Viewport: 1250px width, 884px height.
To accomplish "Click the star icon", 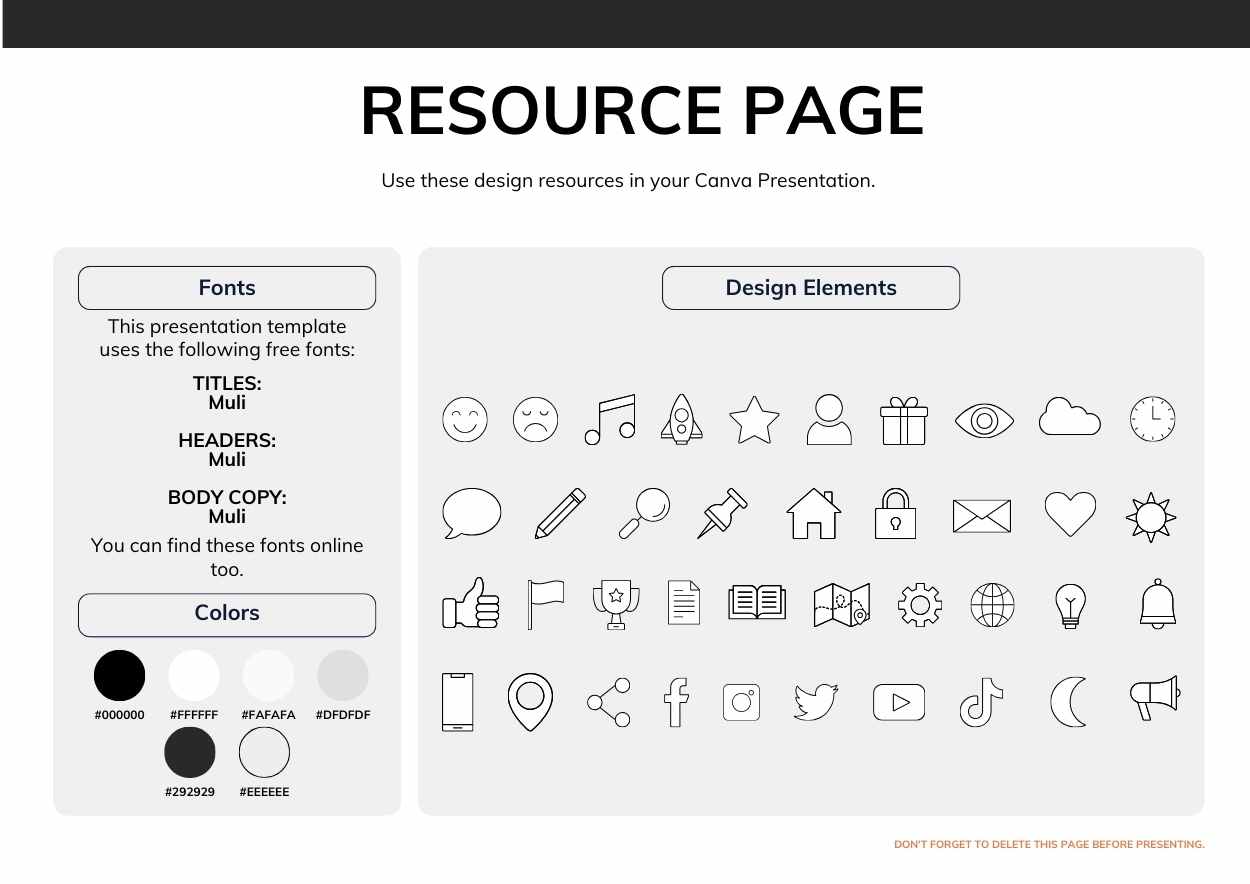I will [754, 419].
